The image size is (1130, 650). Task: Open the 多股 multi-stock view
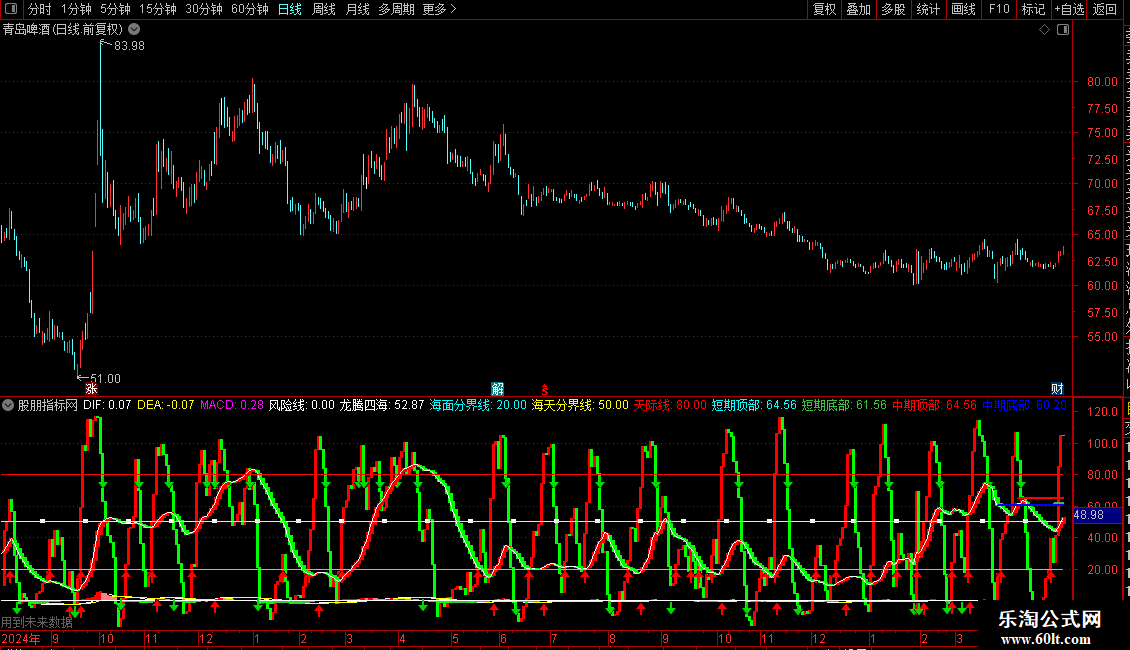[893, 9]
